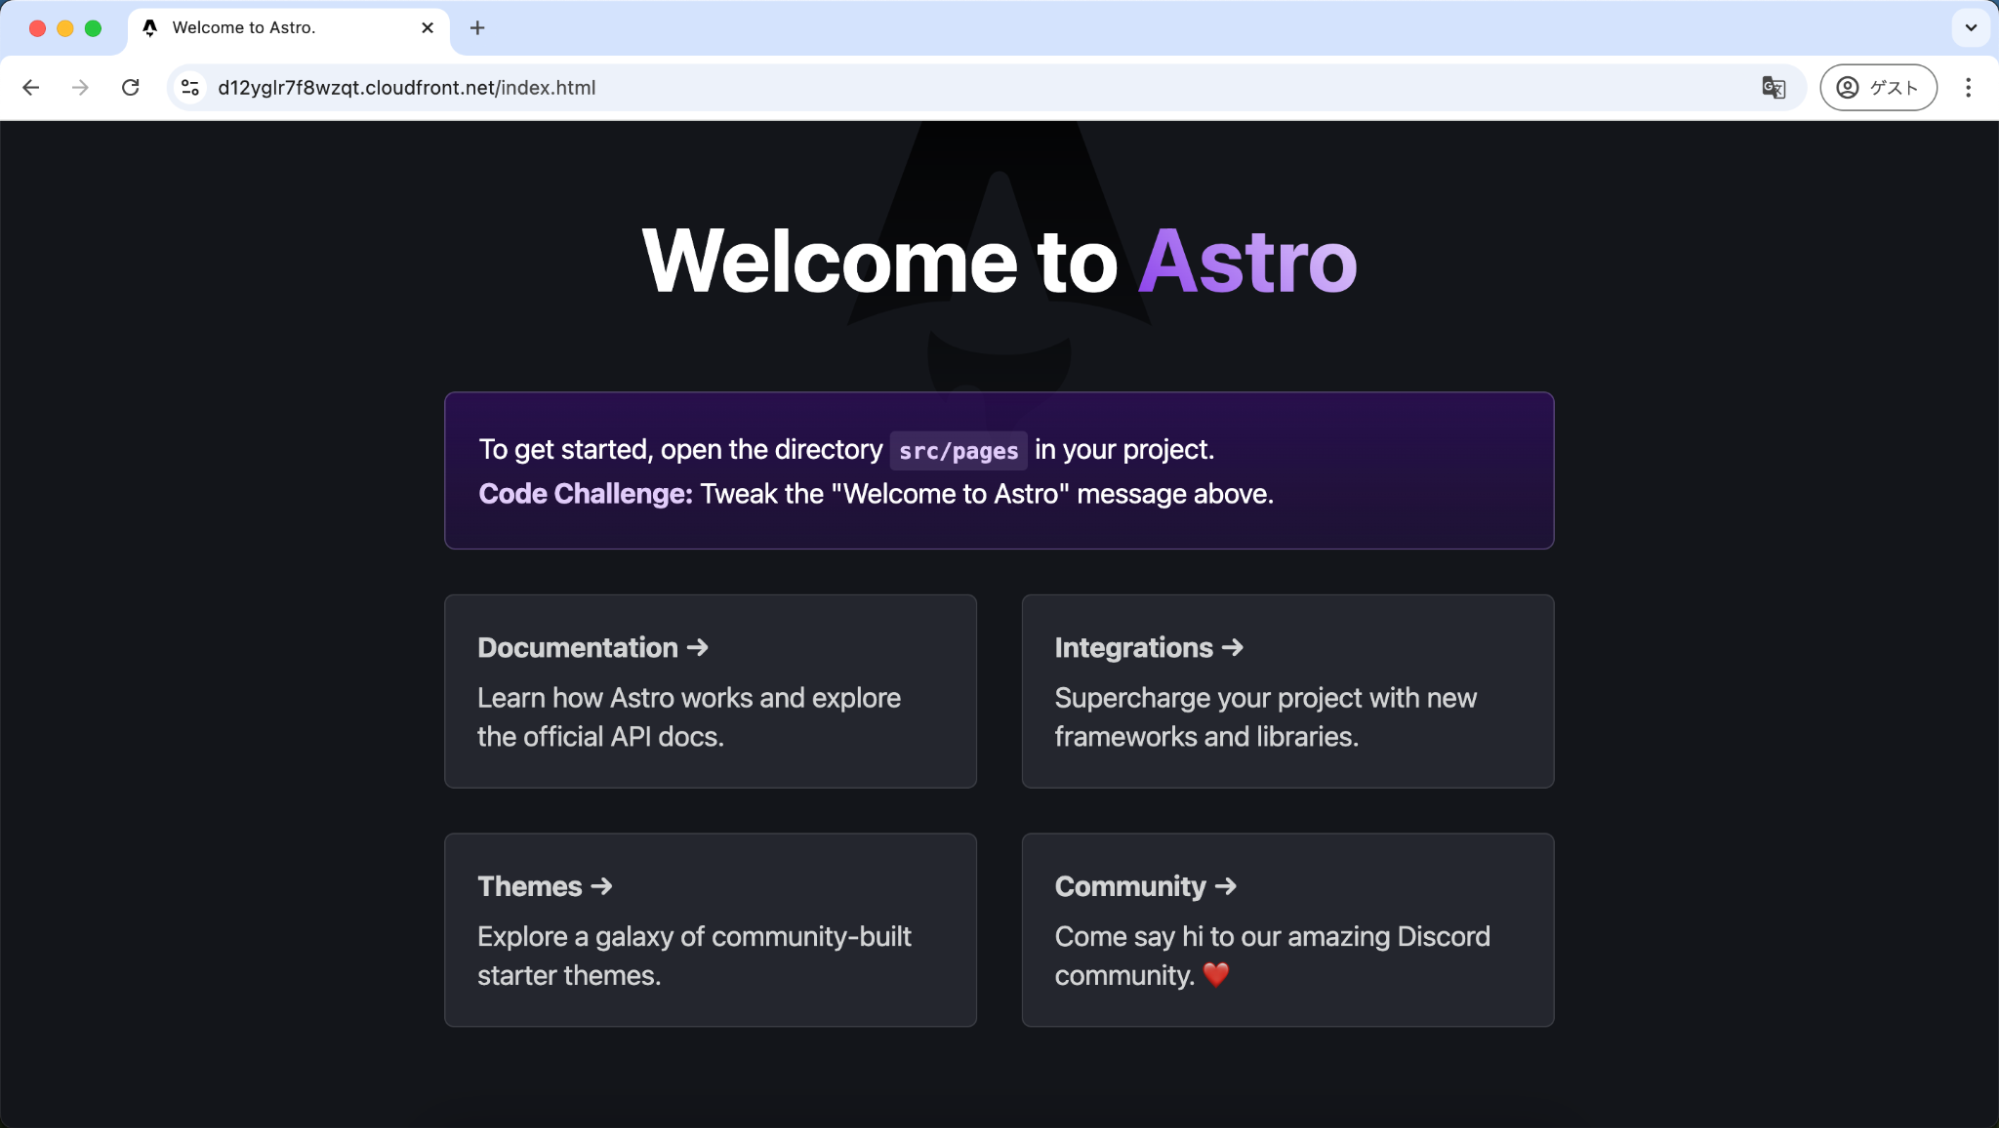The image size is (1999, 1129).
Task: Open the Integrations card link
Action: point(1287,691)
